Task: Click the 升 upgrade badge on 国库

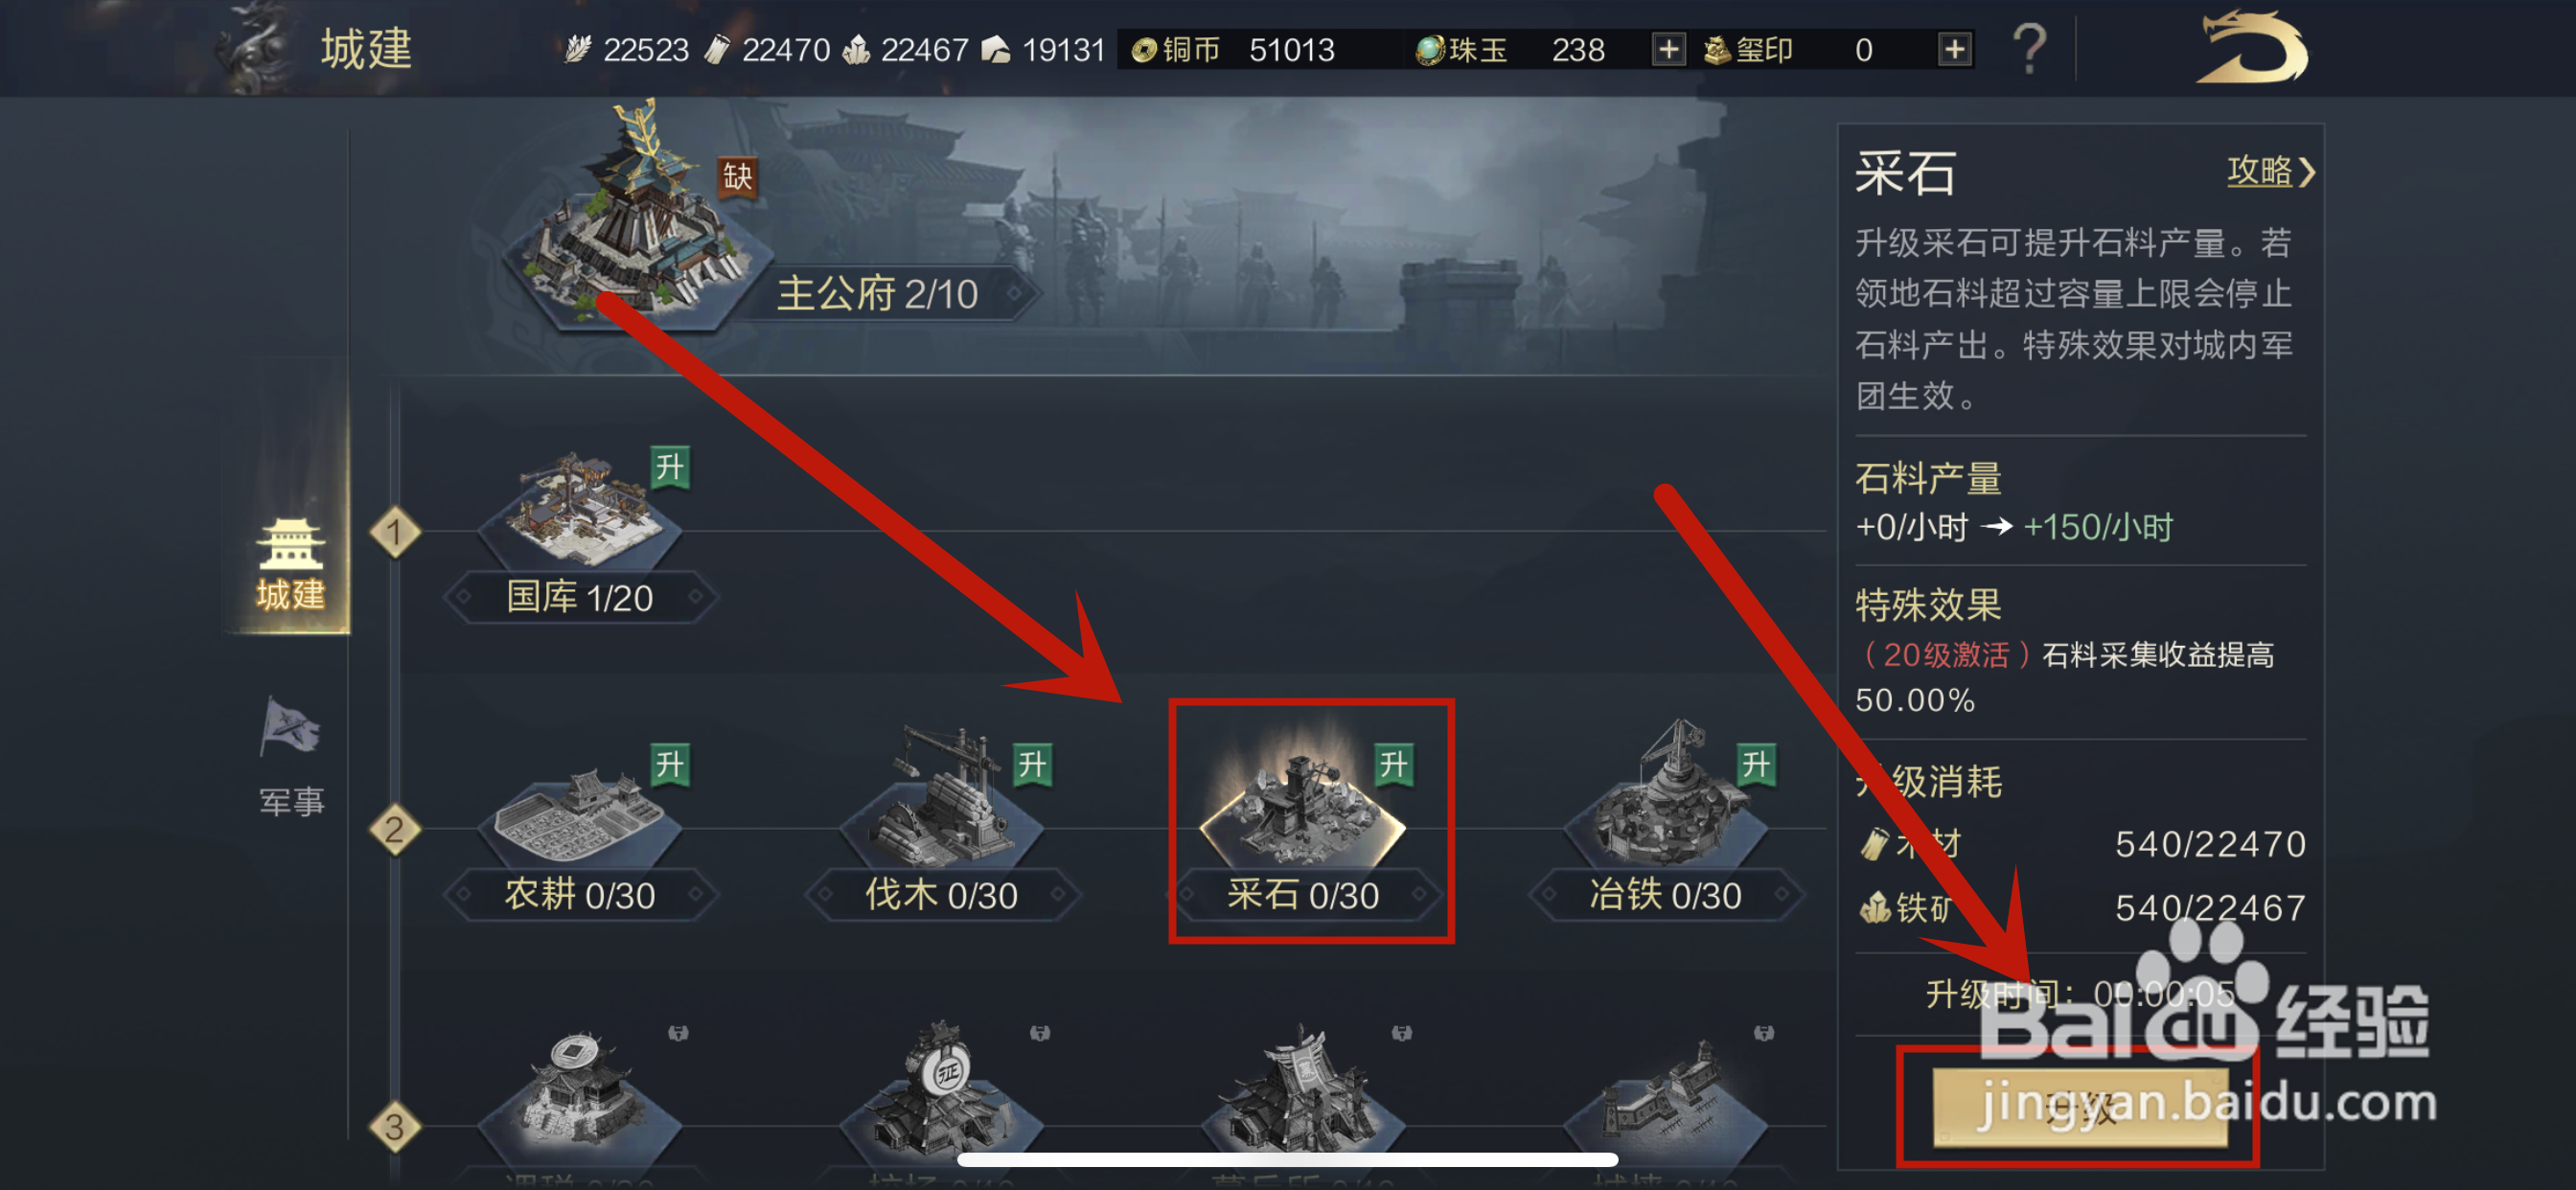Action: click(670, 467)
